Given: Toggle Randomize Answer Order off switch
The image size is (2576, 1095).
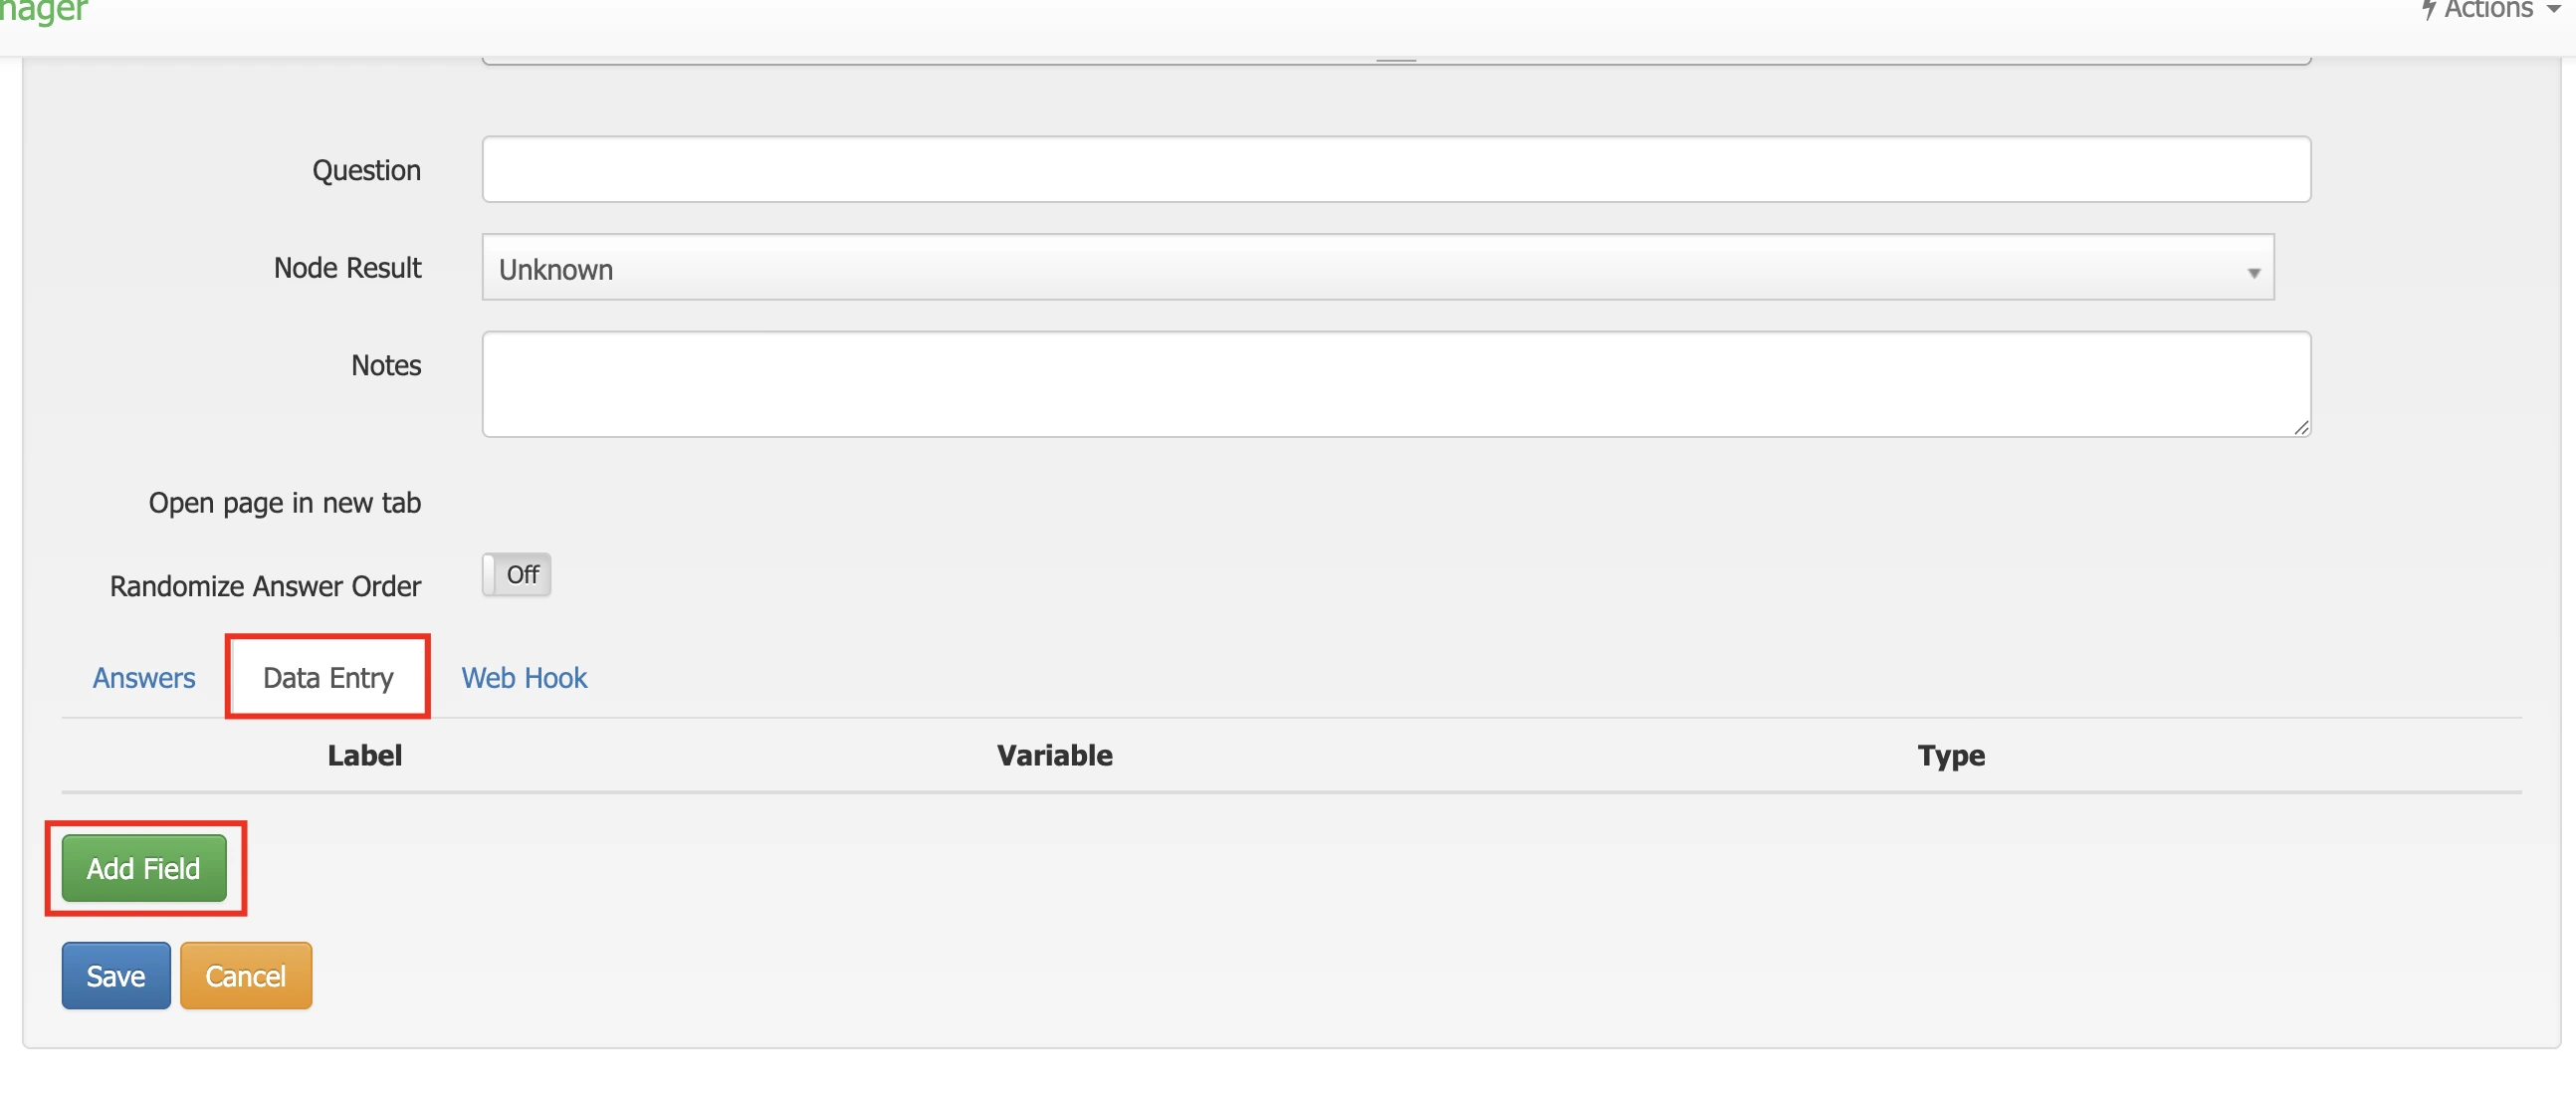Looking at the screenshot, I should pyautogui.click(x=516, y=574).
